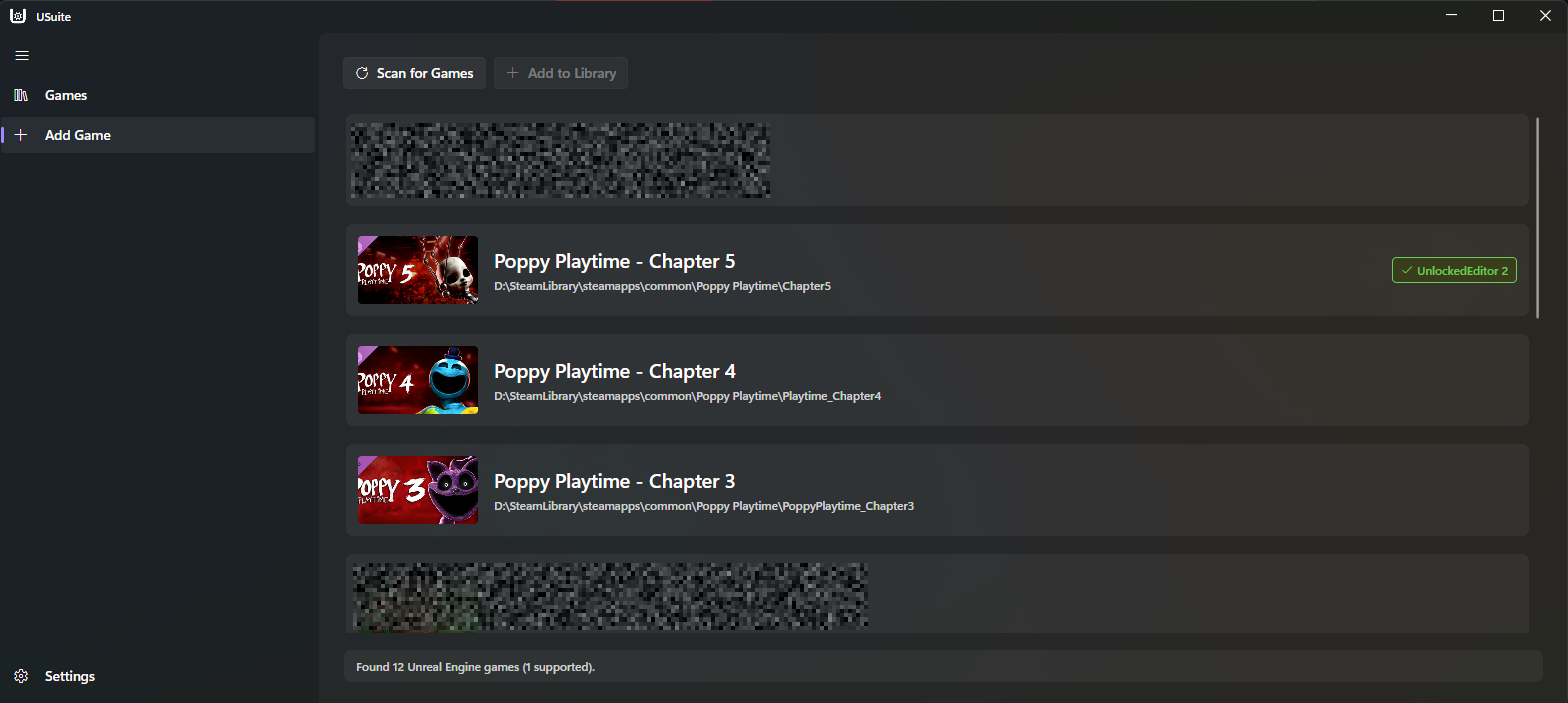1568x703 pixels.
Task: Click the refresh icon on Scan for Games
Action: click(x=362, y=73)
